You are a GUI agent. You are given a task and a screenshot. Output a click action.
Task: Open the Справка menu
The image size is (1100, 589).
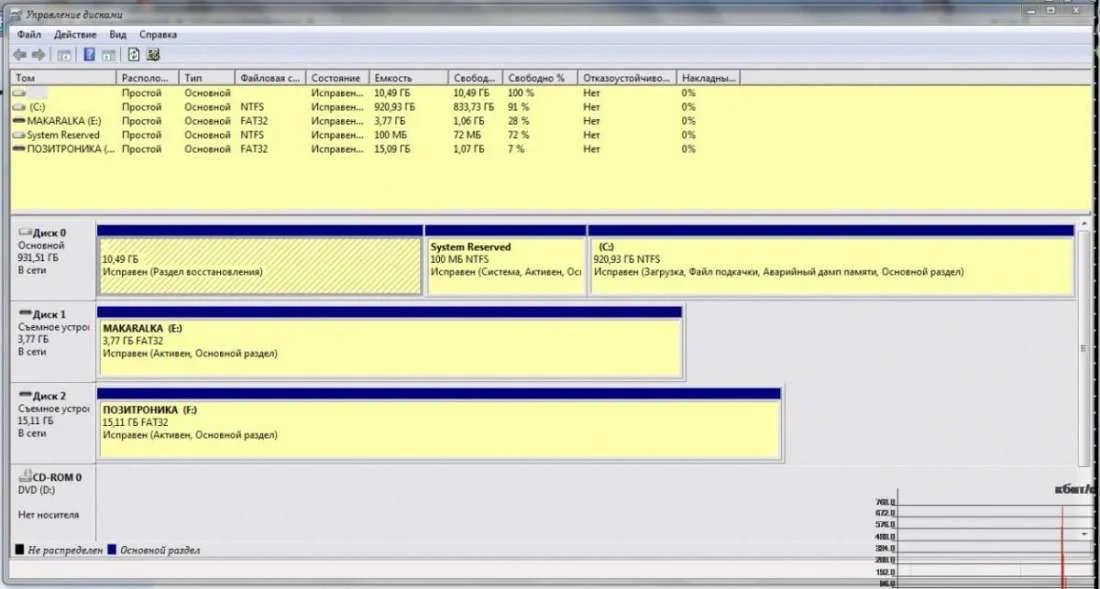(x=158, y=34)
